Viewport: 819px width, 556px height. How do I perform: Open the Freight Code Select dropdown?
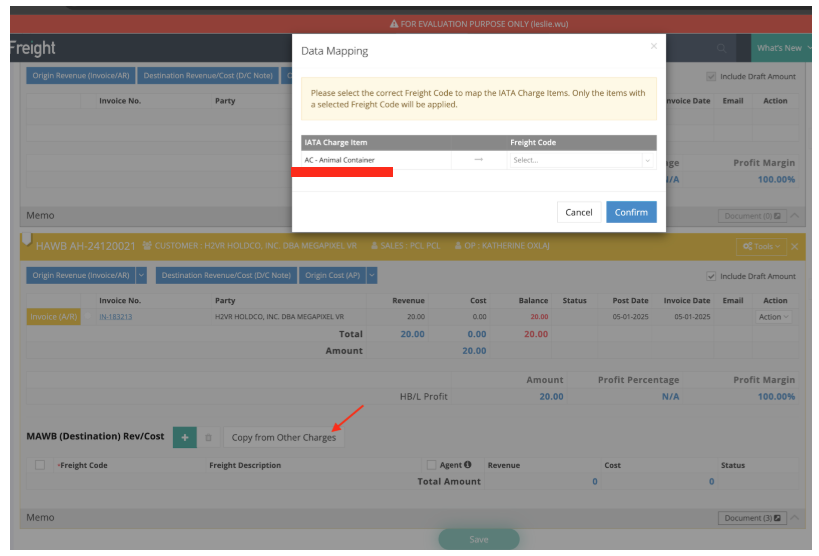(x=582, y=160)
